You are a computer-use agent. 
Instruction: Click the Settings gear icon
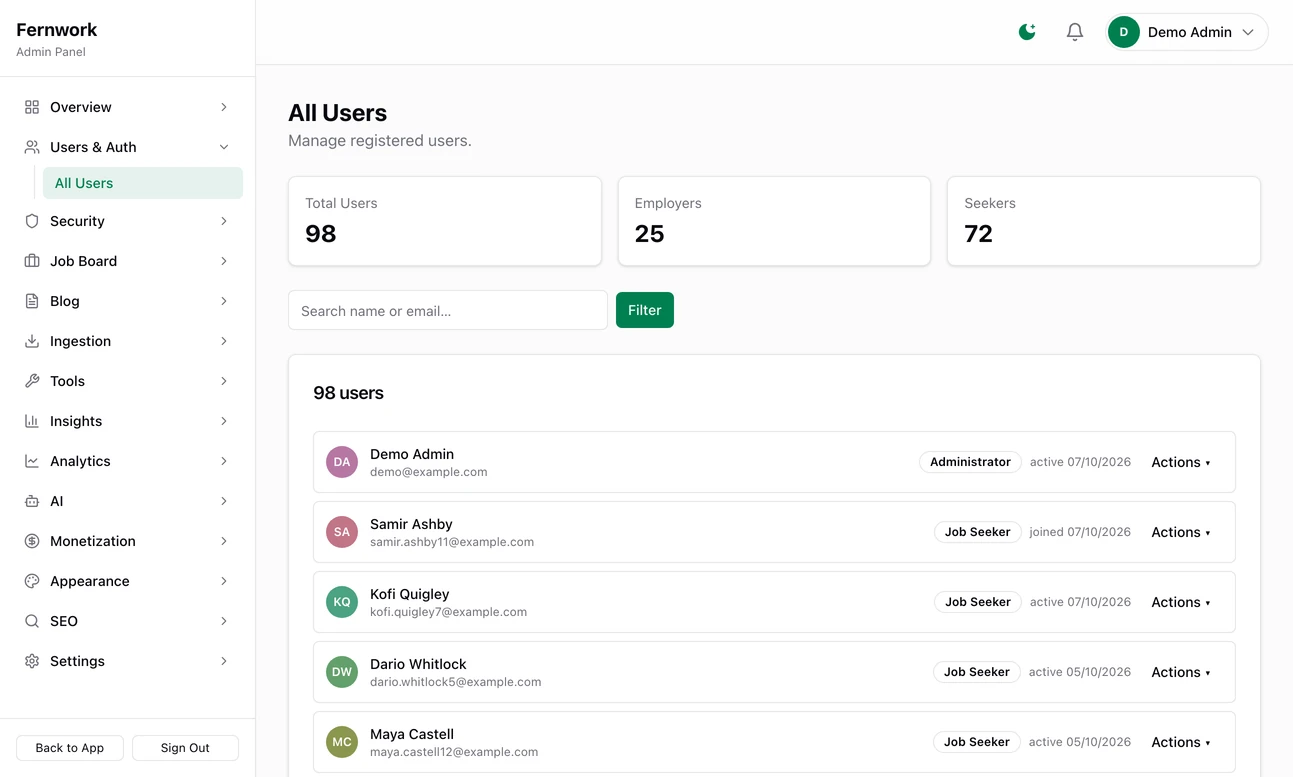pyautogui.click(x=32, y=661)
